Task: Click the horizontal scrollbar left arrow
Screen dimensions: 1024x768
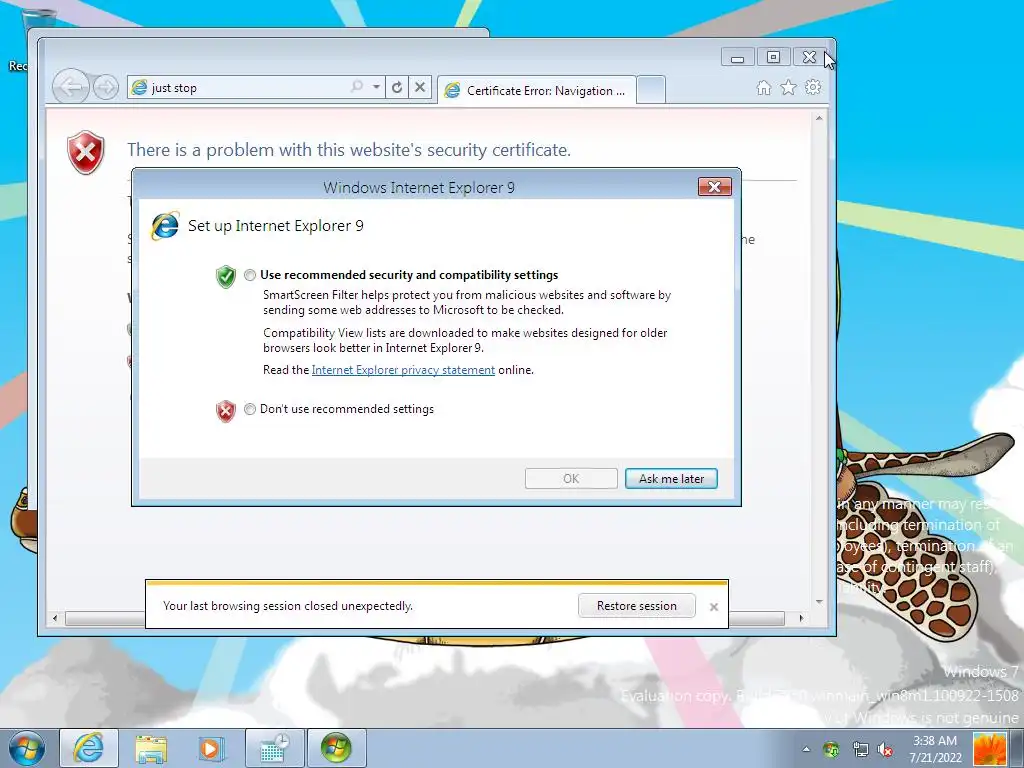Action: 55,618
